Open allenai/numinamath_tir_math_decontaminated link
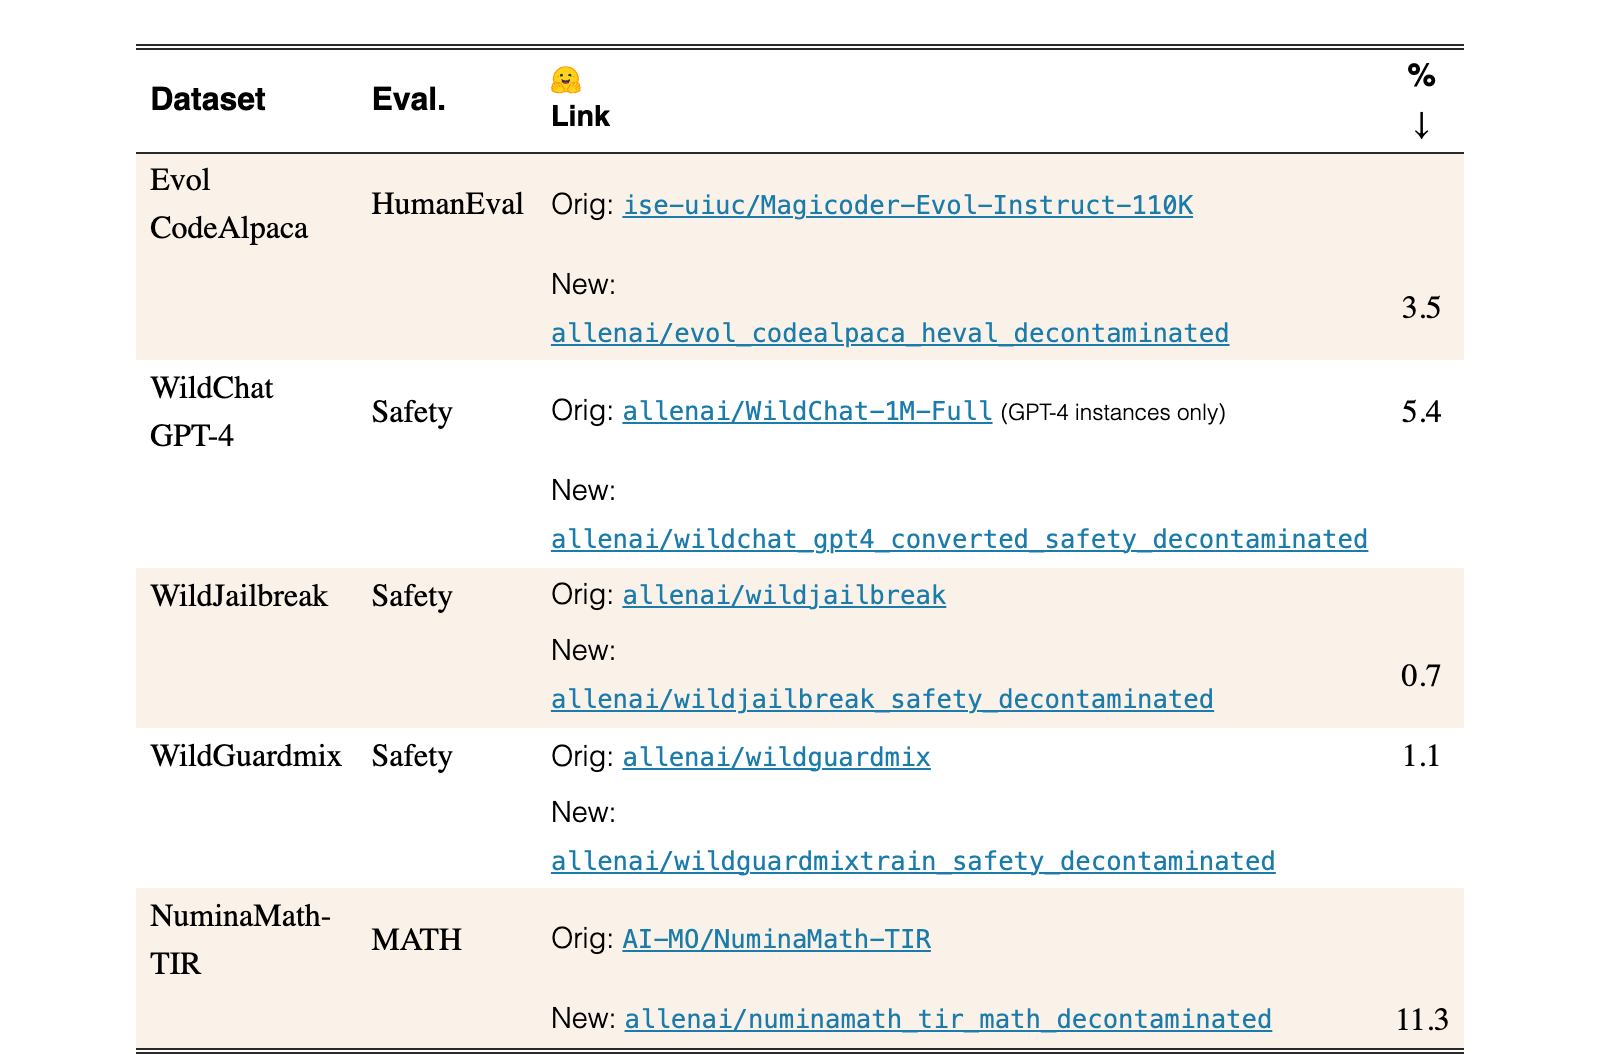 pos(948,1019)
